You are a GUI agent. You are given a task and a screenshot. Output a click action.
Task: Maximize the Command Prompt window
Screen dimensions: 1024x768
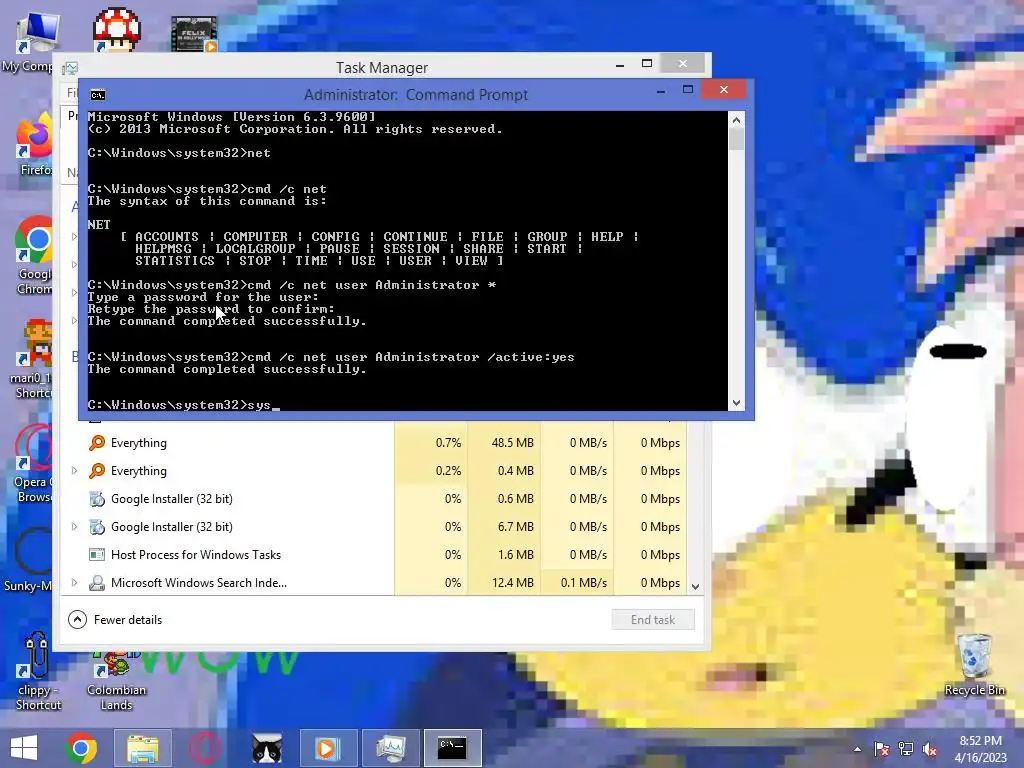coord(688,90)
